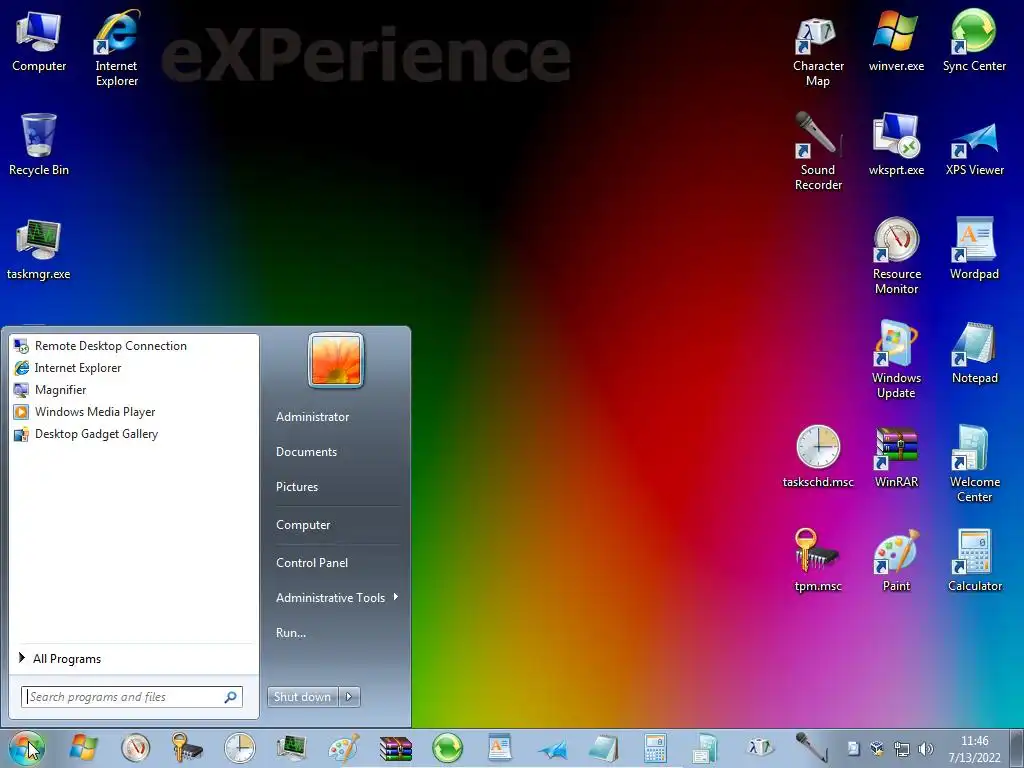Launch Notepad icon in taskbar
Image resolution: width=1024 pixels, height=768 pixels.
603,748
